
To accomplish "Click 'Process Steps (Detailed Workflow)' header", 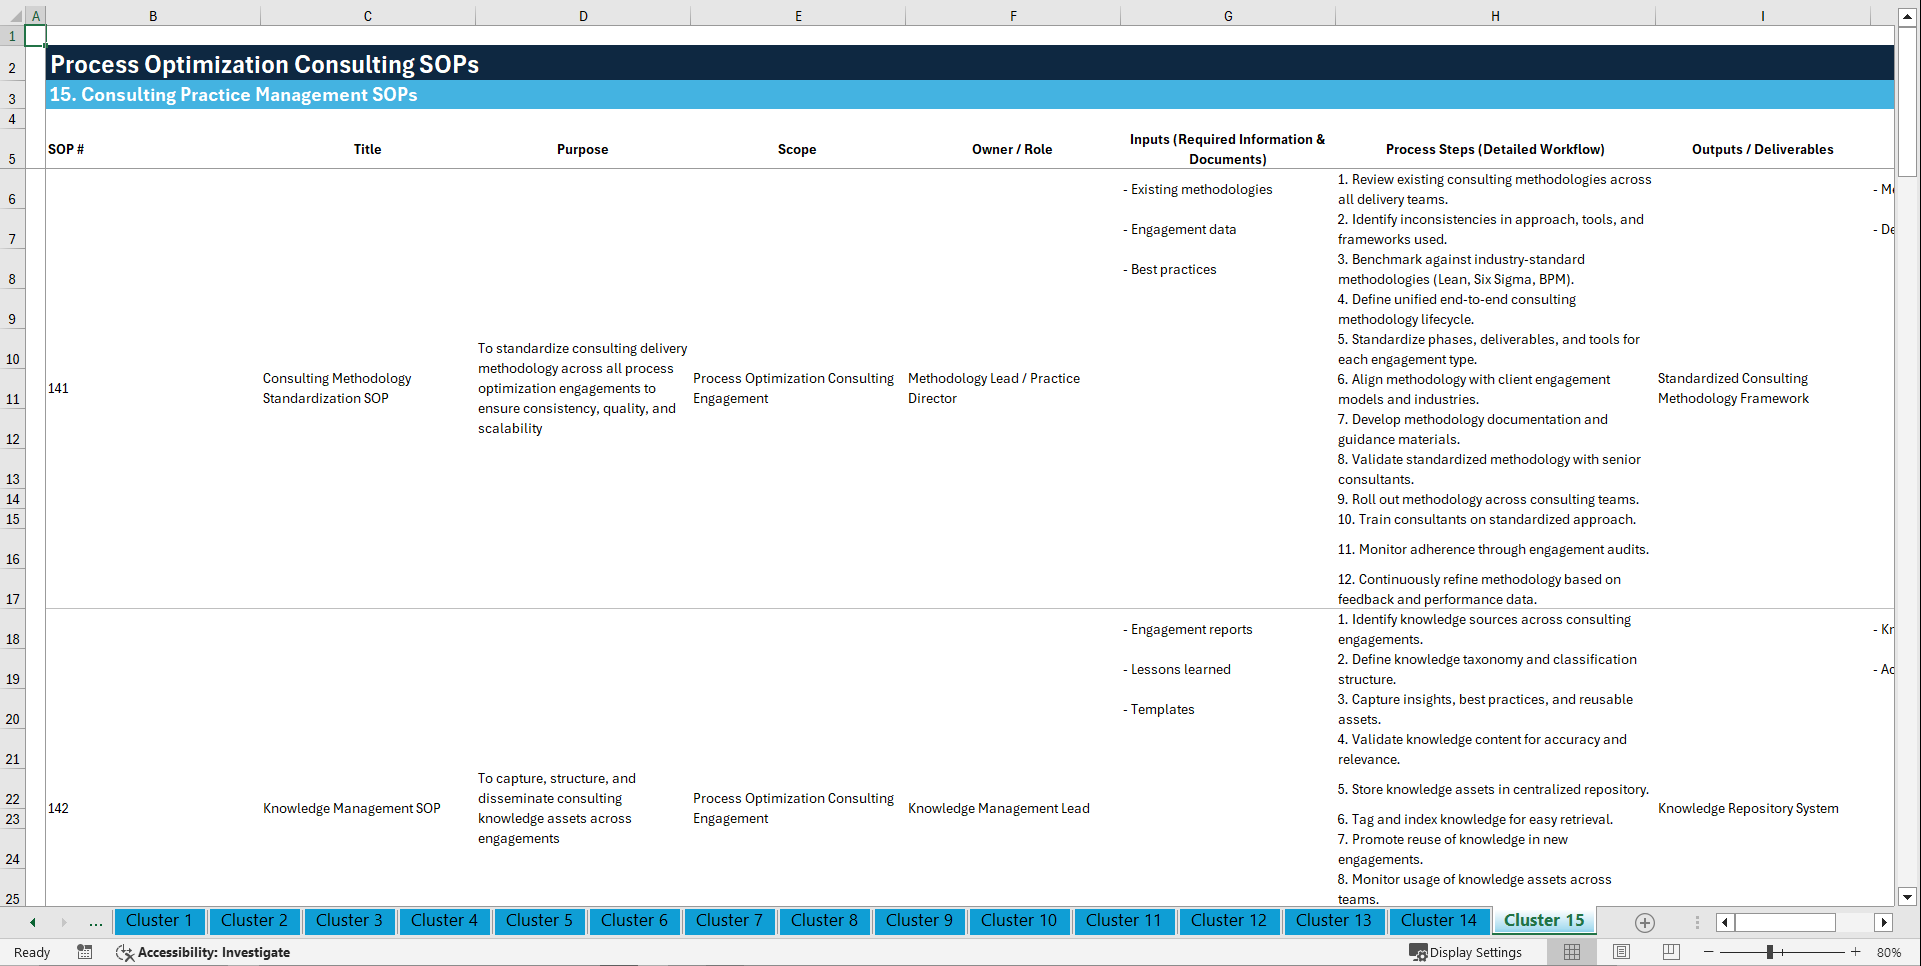I will (1495, 149).
